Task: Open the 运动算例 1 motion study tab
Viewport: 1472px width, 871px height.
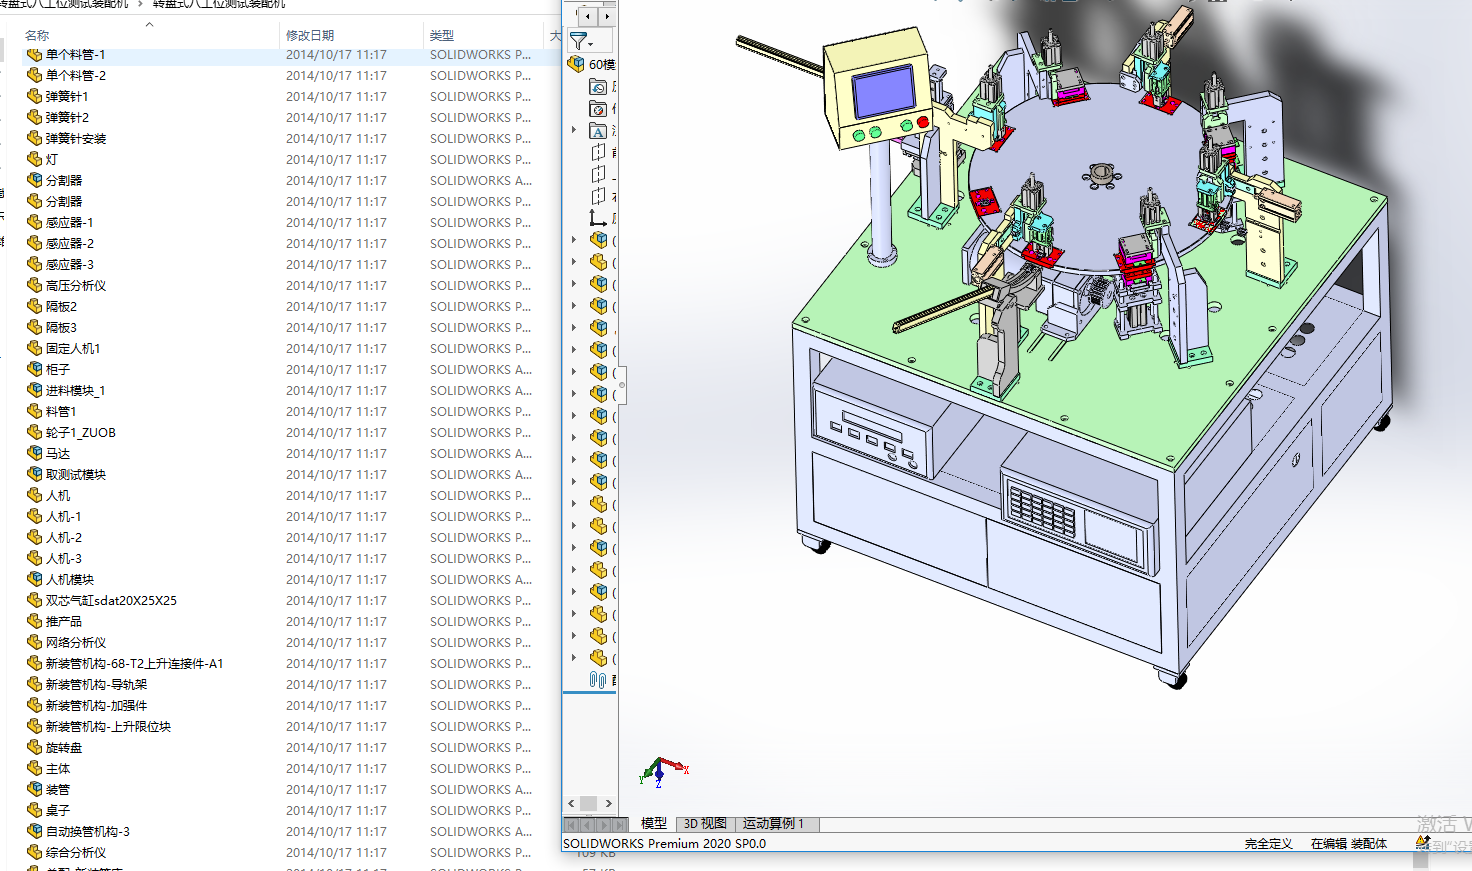Action: [773, 824]
